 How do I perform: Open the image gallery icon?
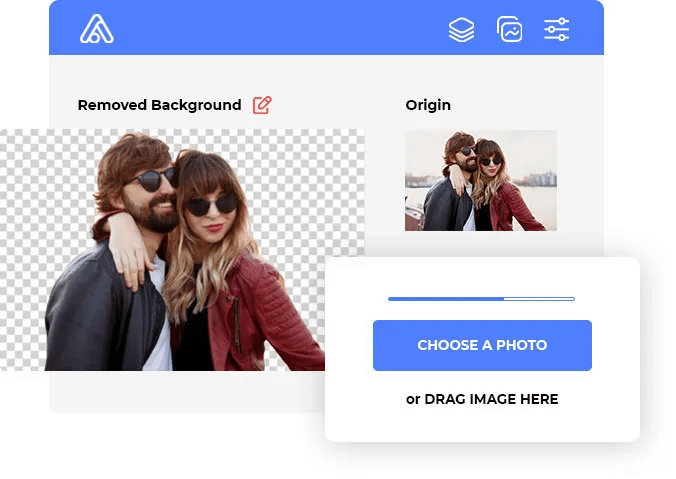[510, 30]
